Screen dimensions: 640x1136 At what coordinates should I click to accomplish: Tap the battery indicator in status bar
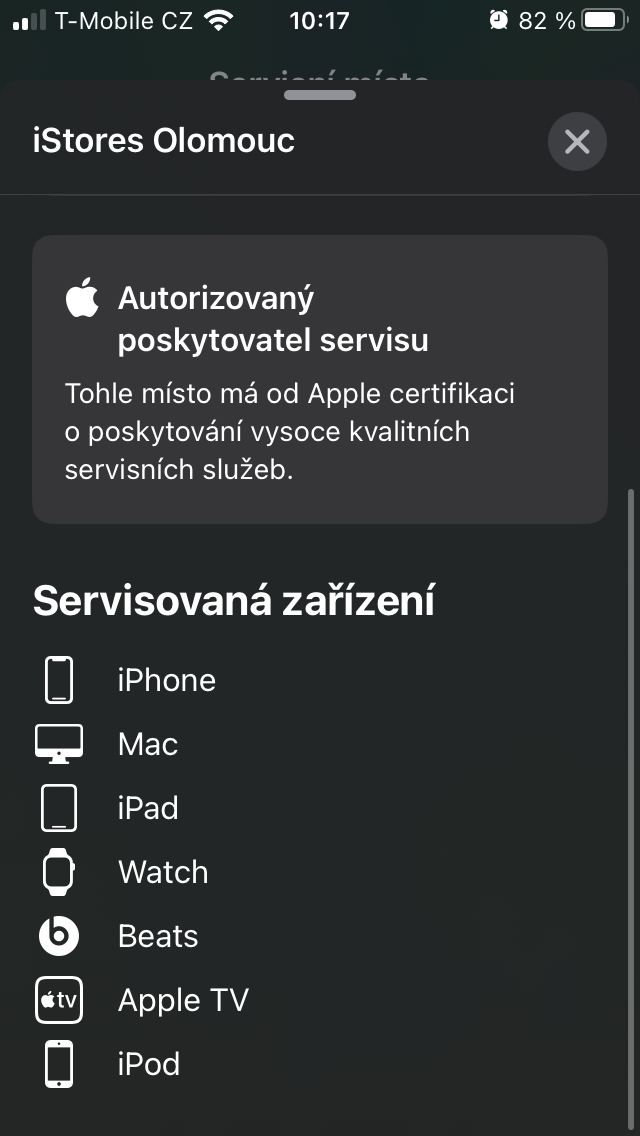(605, 20)
